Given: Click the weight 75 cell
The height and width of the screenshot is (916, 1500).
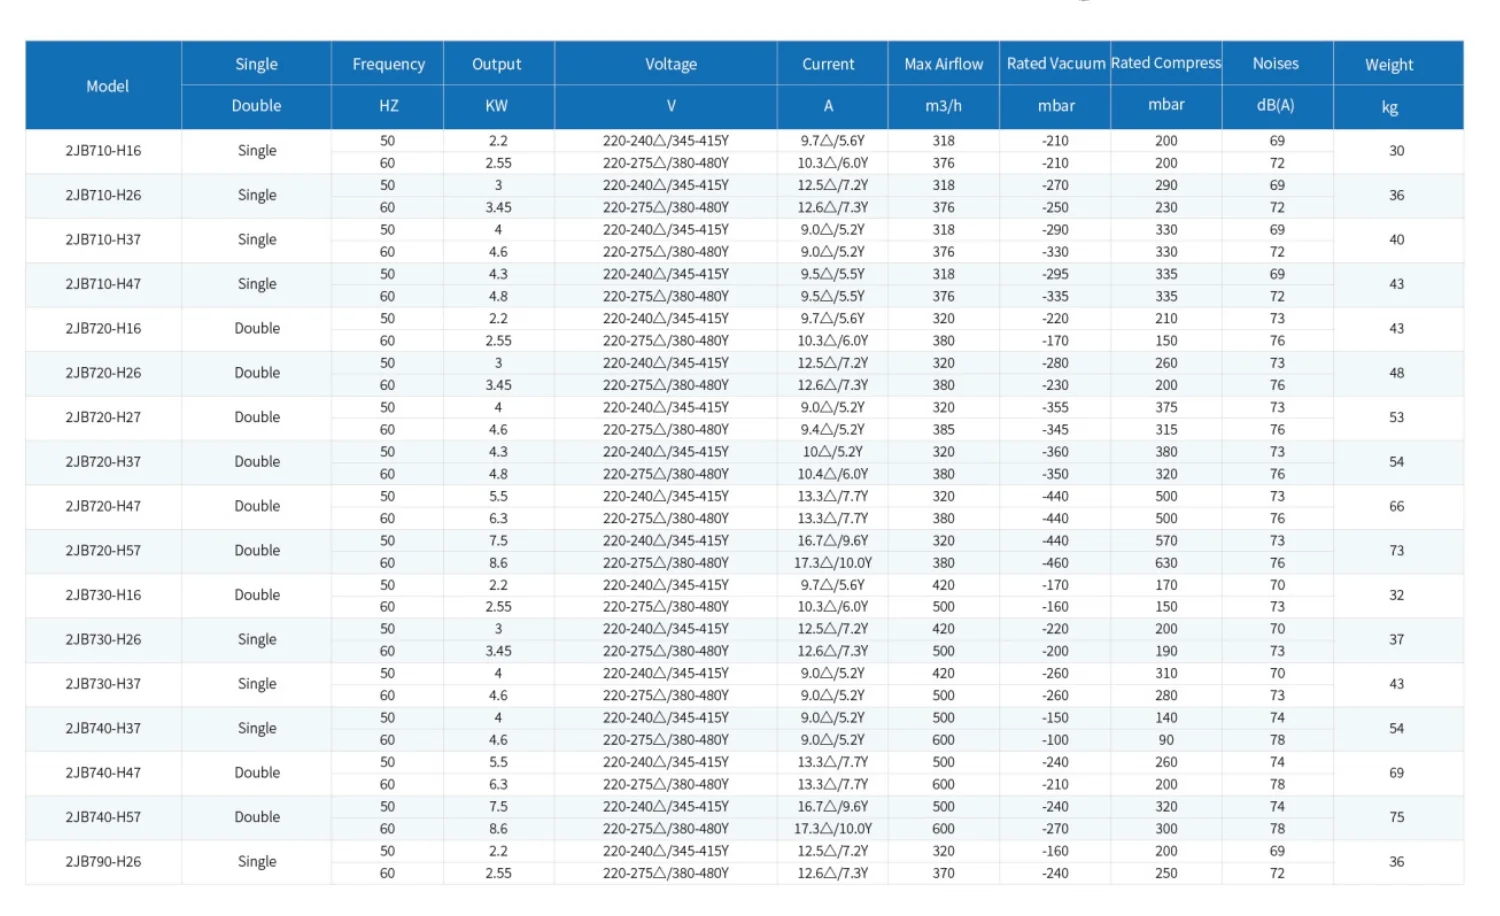Looking at the screenshot, I should pyautogui.click(x=1397, y=817).
